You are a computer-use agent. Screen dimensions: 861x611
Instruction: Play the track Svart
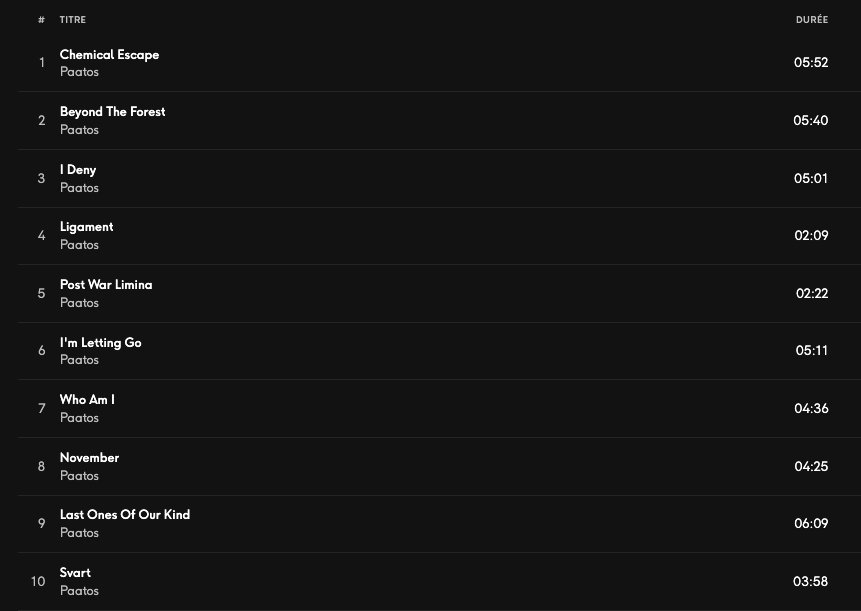pyautogui.click(x=75, y=573)
